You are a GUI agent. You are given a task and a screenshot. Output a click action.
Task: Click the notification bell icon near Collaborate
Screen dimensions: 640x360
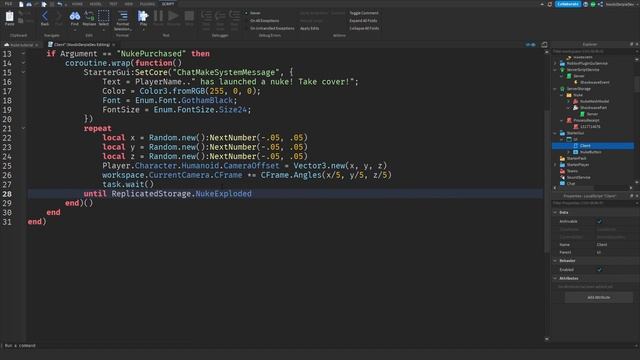(x=549, y=4)
